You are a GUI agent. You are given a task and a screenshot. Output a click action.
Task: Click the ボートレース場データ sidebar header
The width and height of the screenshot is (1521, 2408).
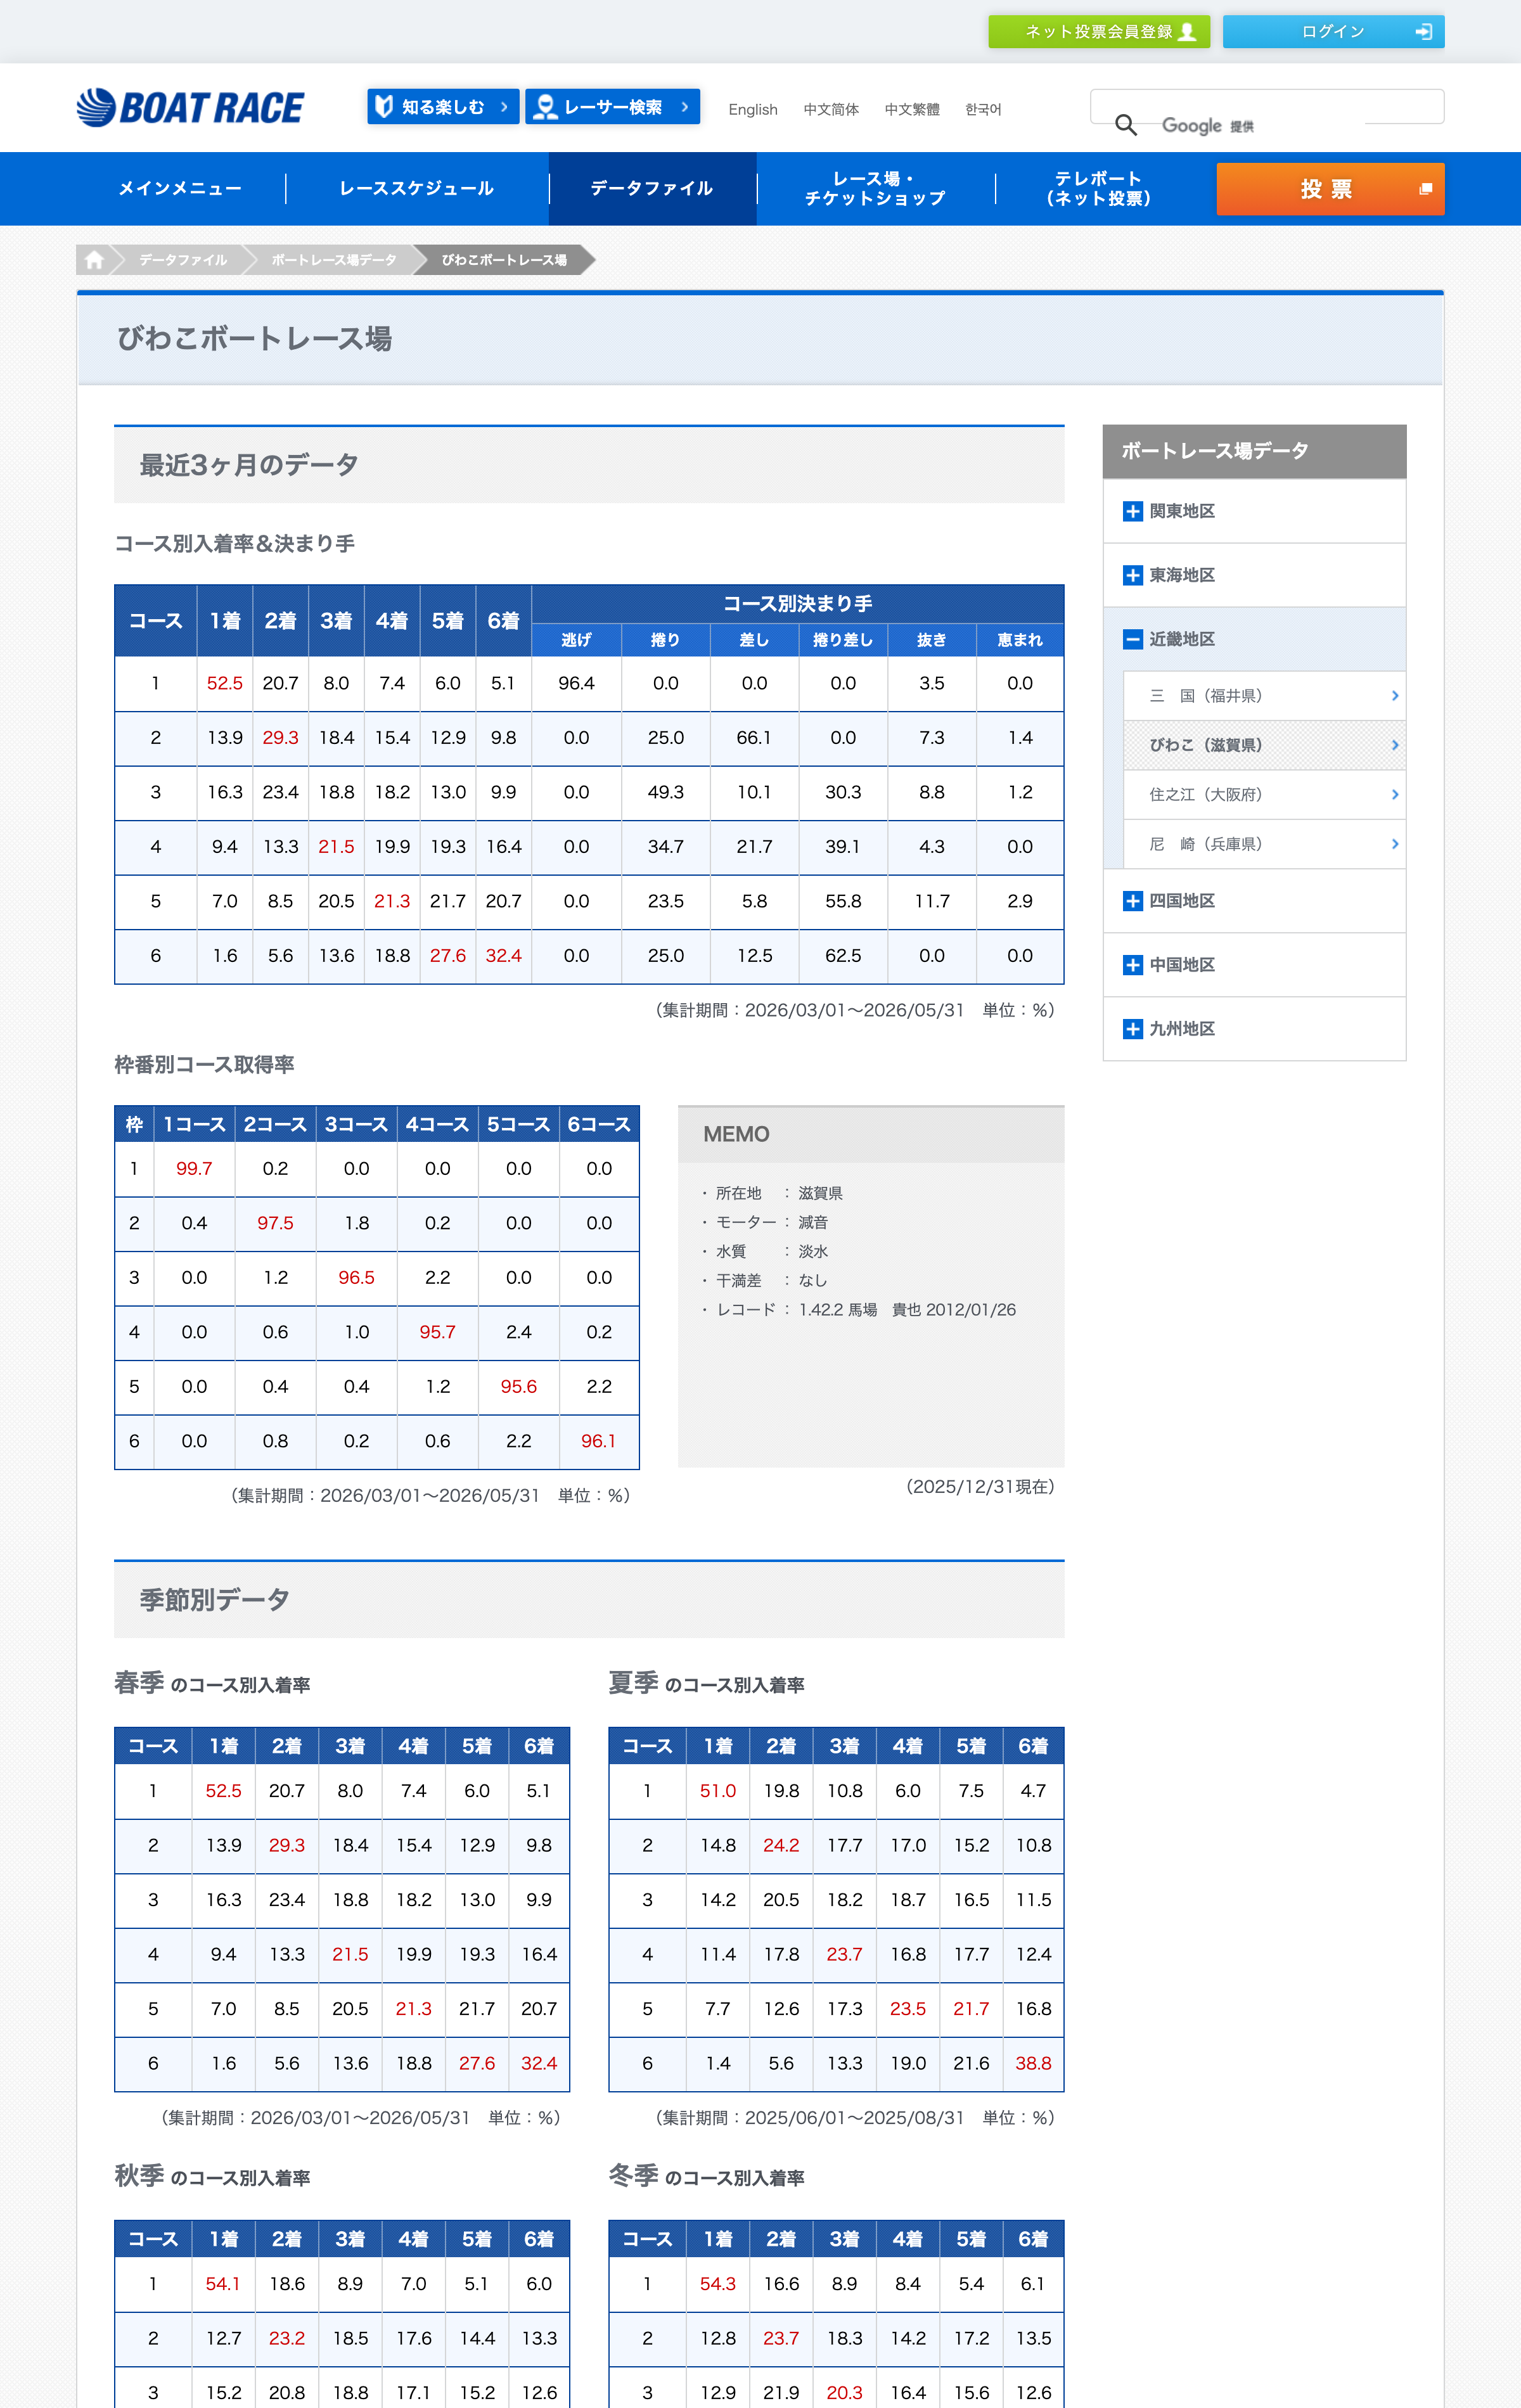pyautogui.click(x=1254, y=451)
